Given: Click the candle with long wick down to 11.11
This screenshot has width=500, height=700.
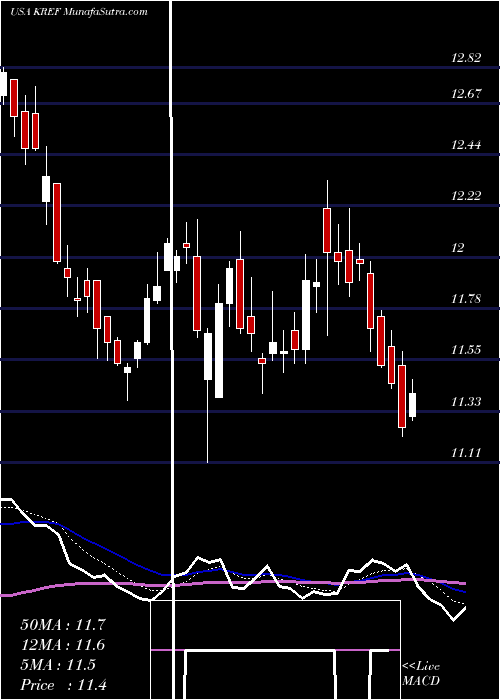Looking at the screenshot, I should pyautogui.click(x=208, y=356).
